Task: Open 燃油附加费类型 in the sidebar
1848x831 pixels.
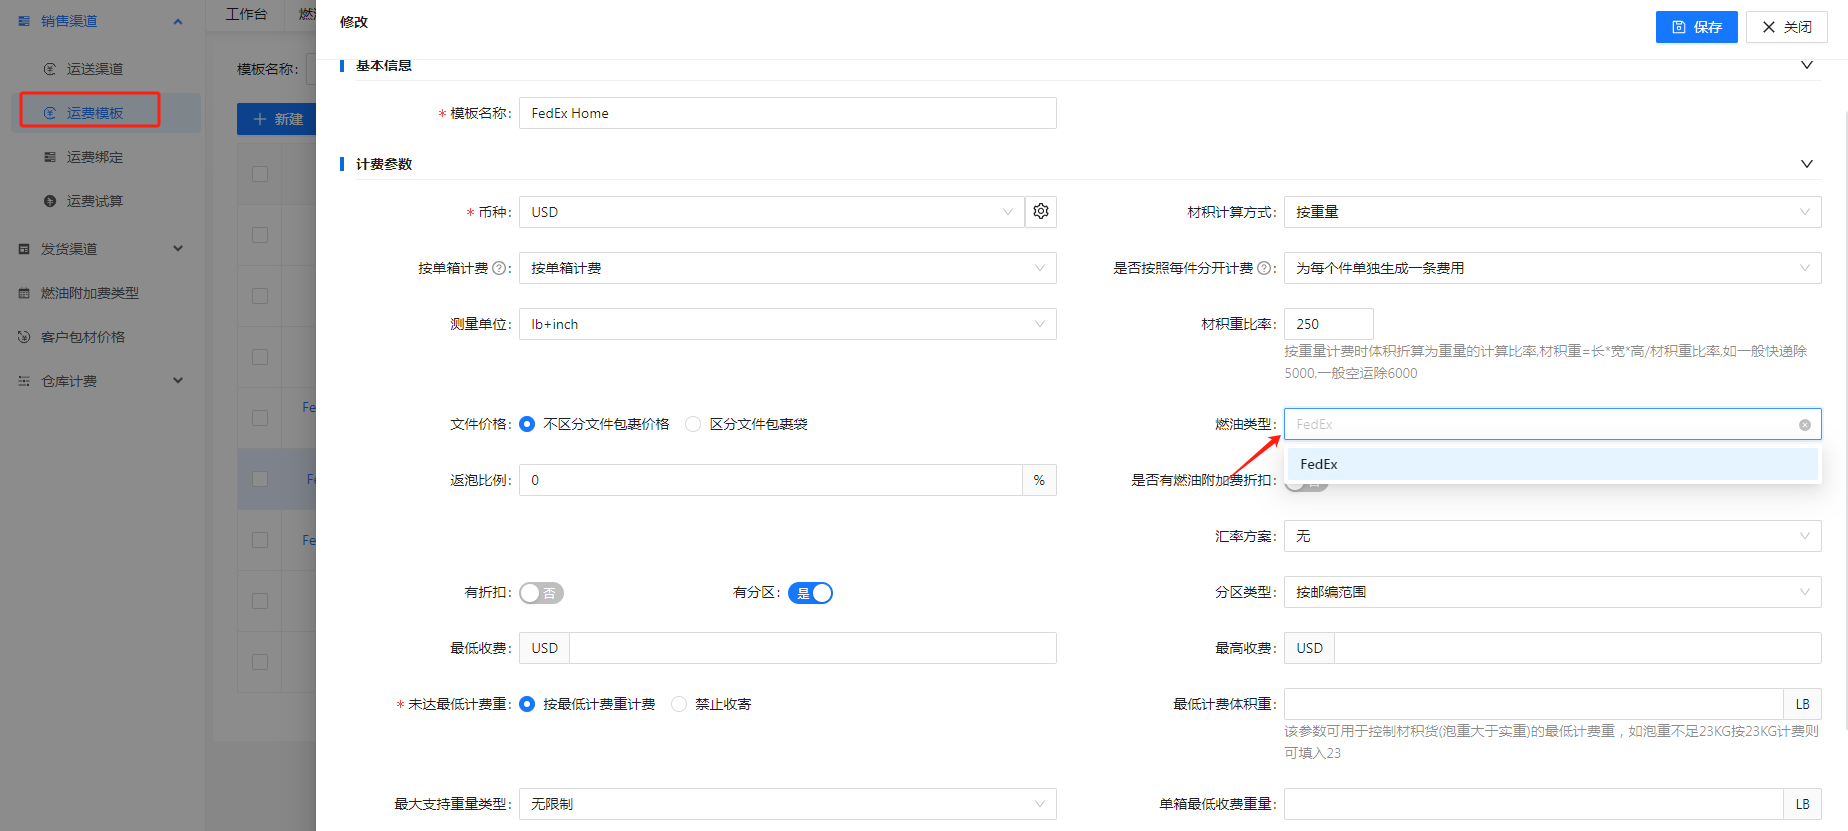Action: [90, 293]
